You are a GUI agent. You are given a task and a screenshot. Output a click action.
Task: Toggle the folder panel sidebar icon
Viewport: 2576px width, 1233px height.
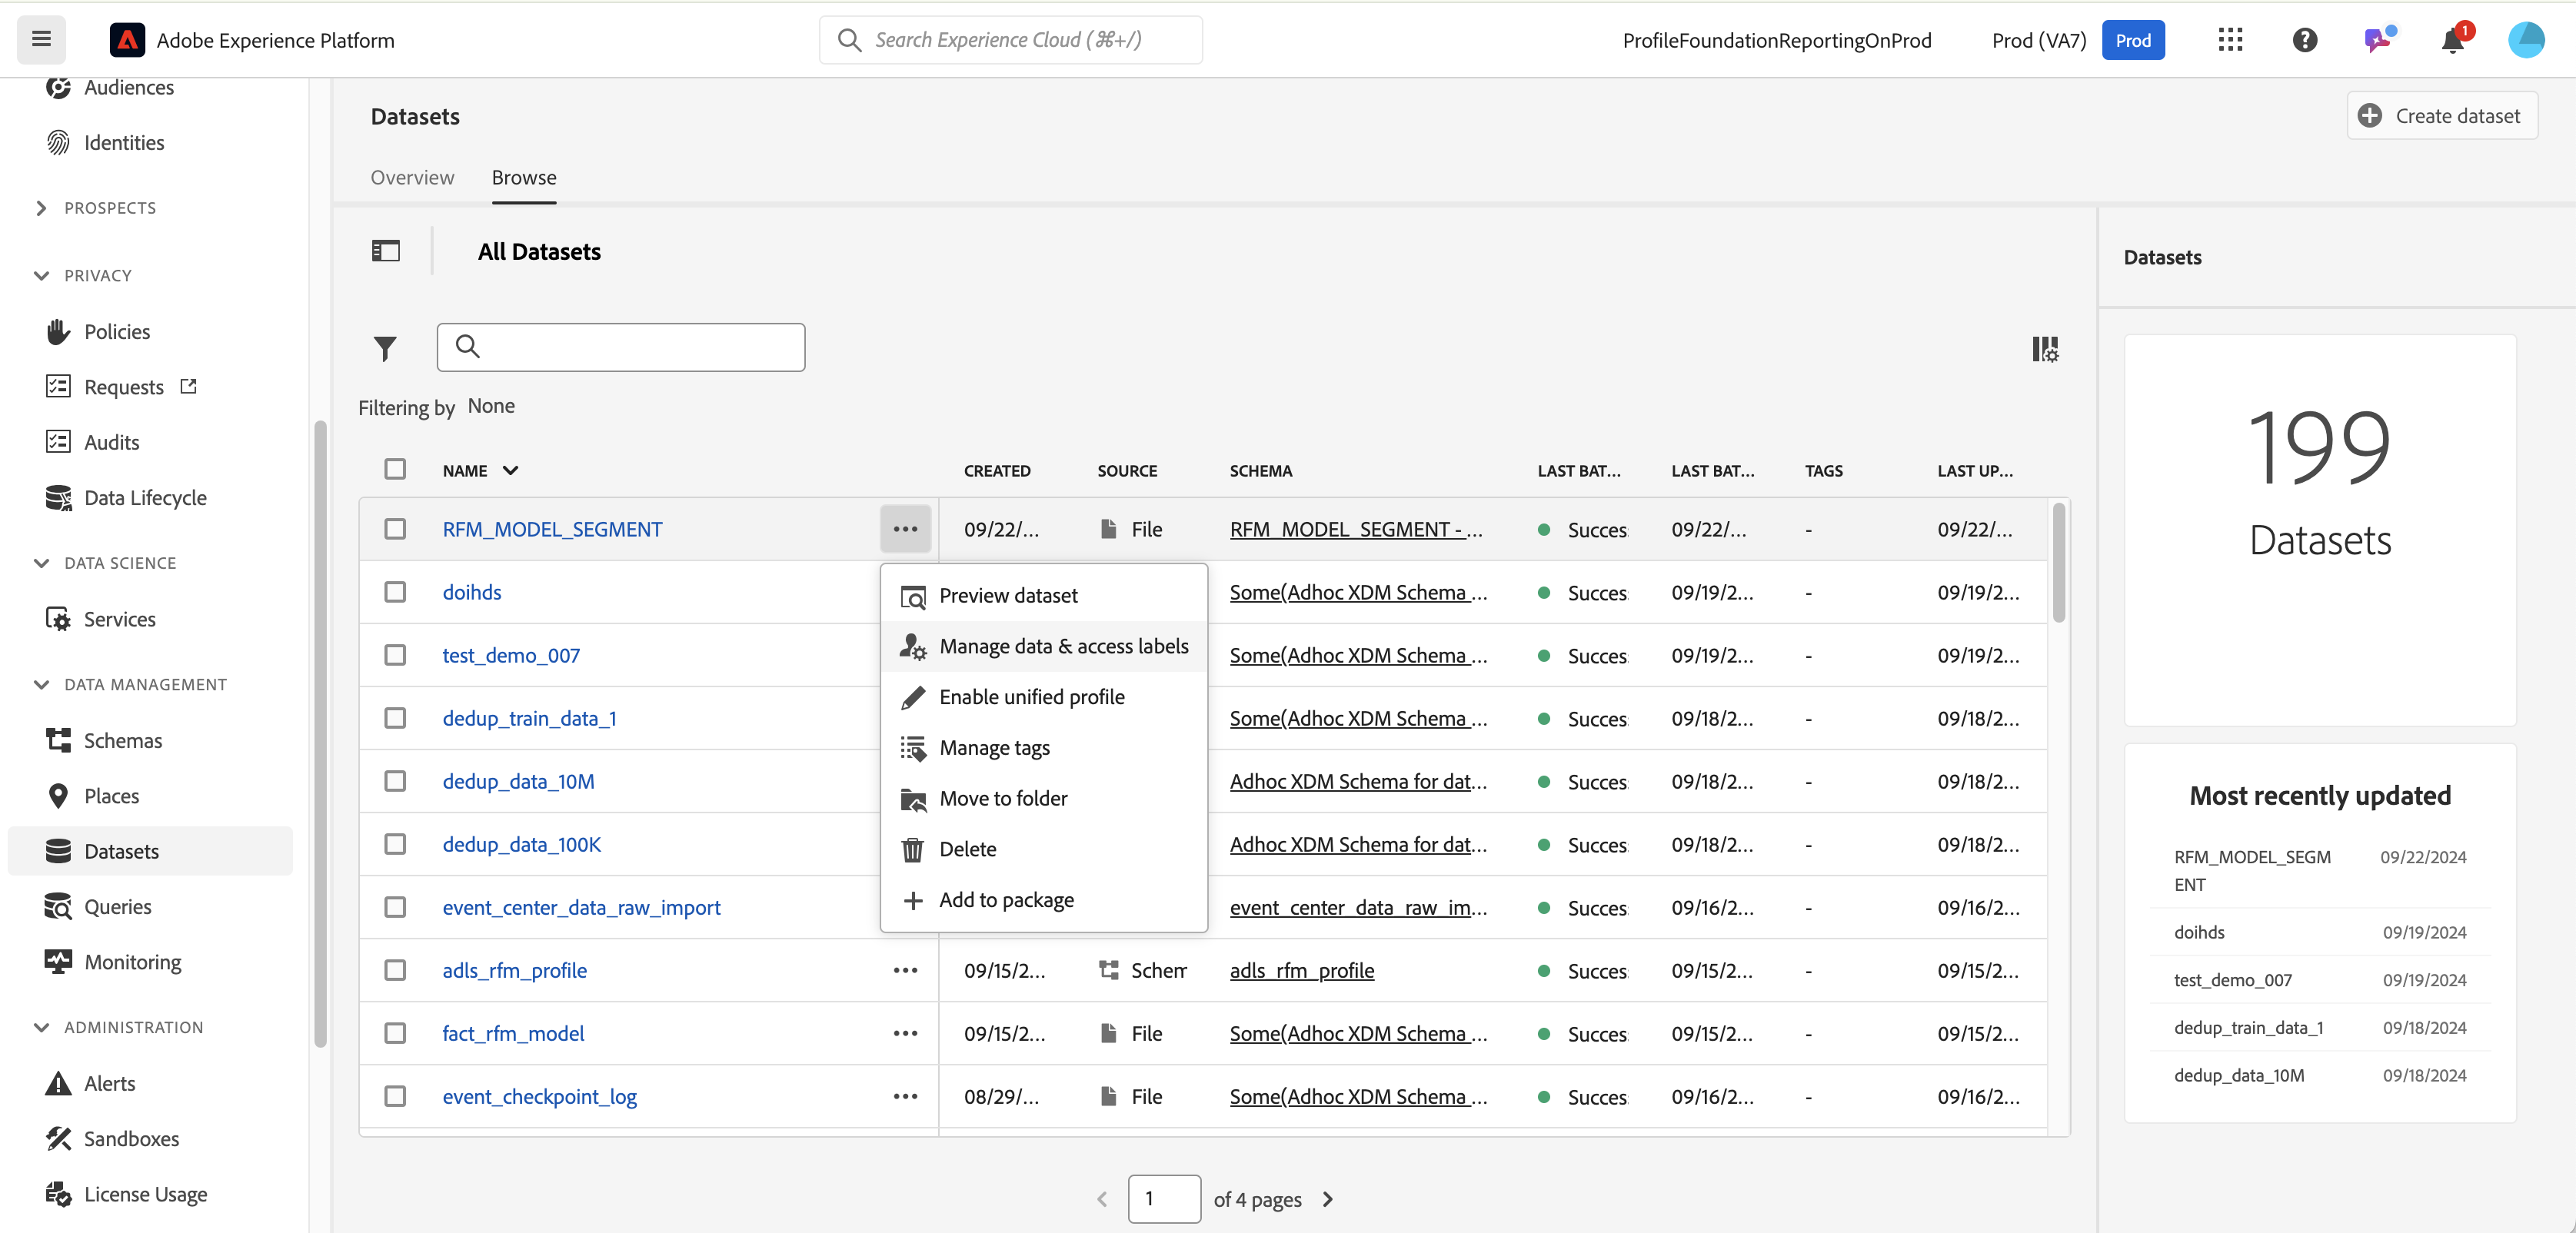click(x=385, y=251)
